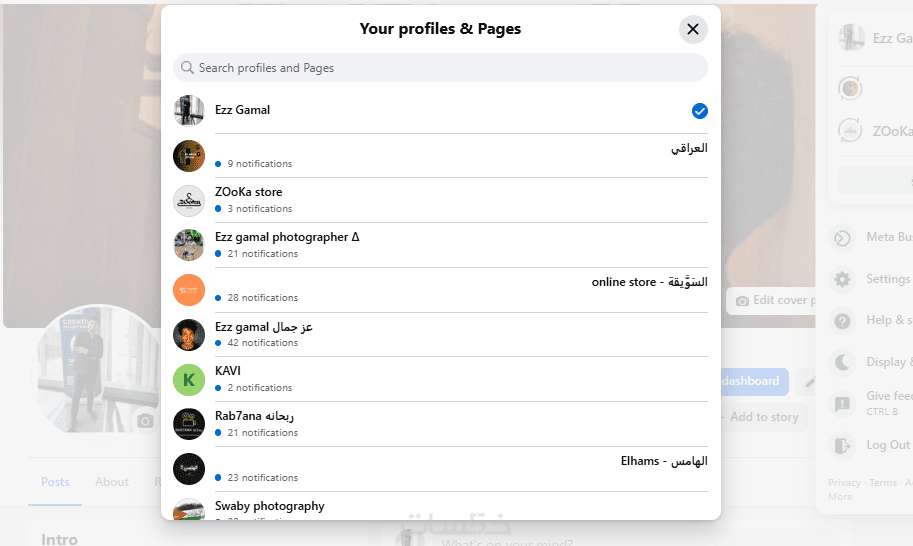This screenshot has width=913, height=546.
Task: Close the Your profiles & Pages dialog
Action: pos(693,29)
